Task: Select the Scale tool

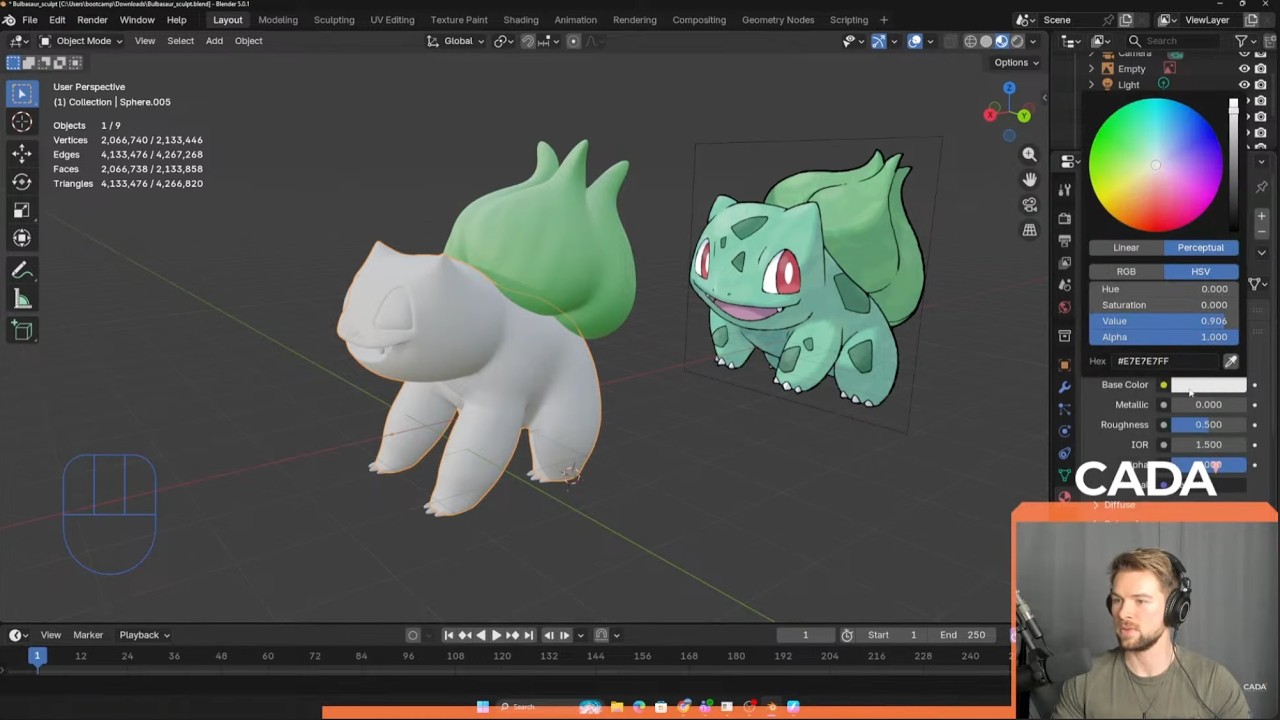Action: click(x=22, y=210)
